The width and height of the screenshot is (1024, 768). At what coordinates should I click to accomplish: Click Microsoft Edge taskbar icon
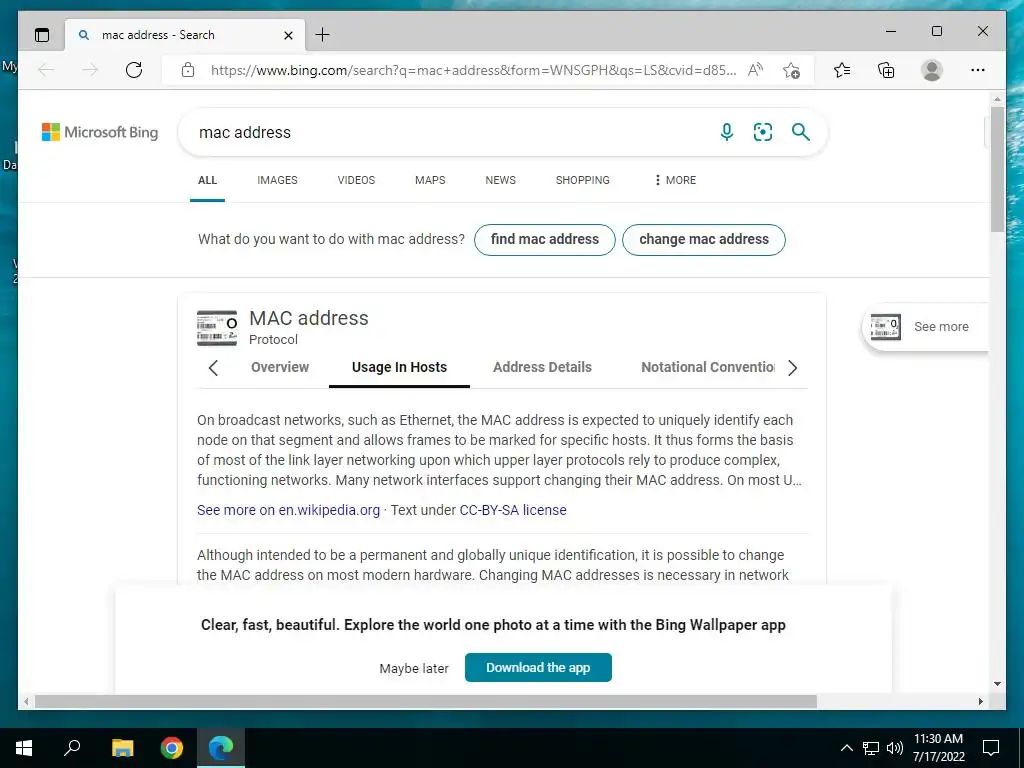tap(221, 748)
